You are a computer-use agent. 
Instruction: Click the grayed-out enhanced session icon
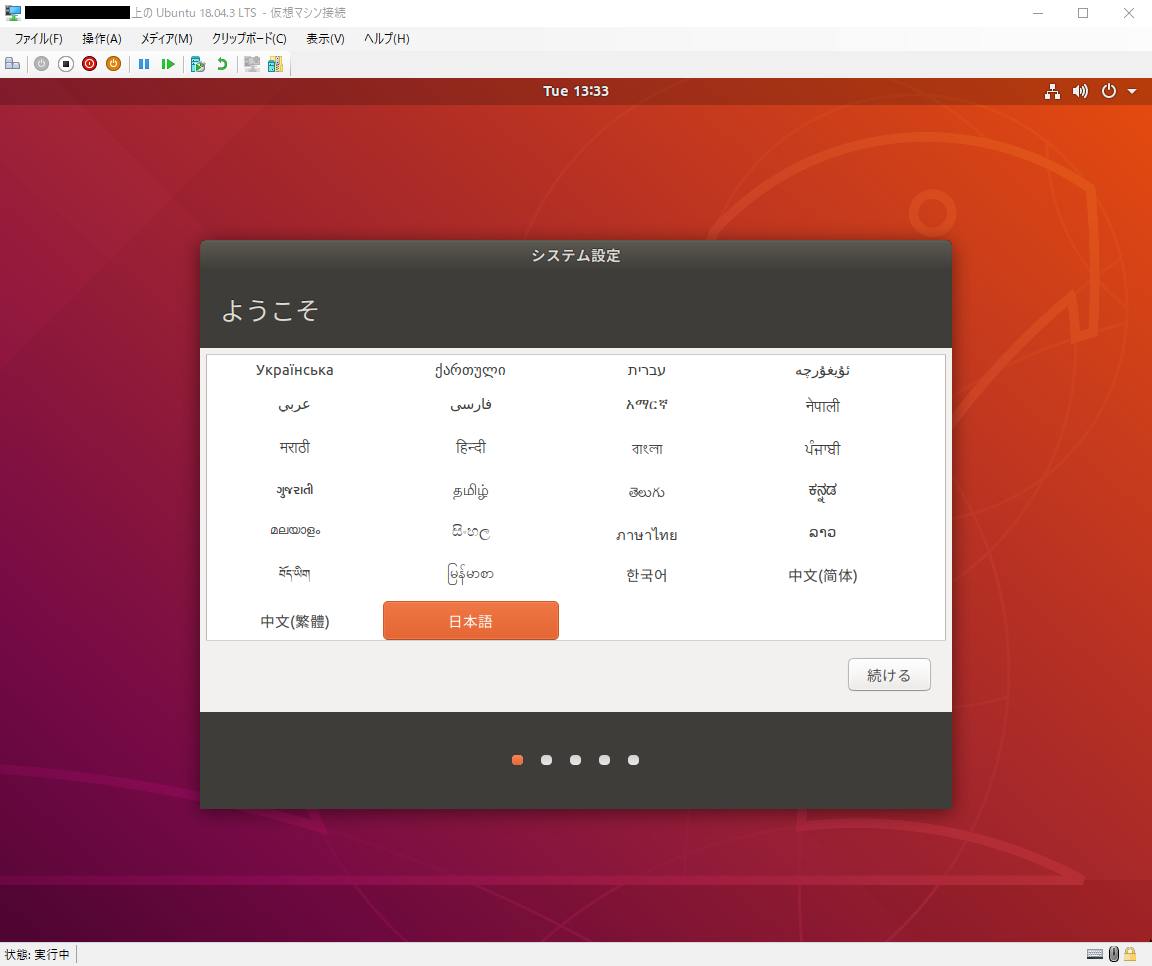click(x=252, y=64)
